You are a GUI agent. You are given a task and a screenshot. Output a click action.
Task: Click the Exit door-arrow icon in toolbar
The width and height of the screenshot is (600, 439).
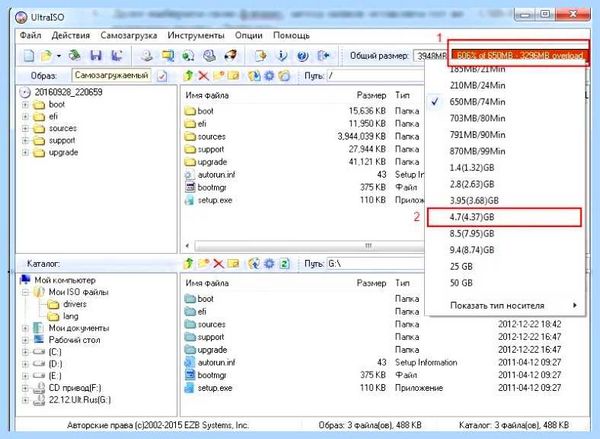click(x=323, y=56)
